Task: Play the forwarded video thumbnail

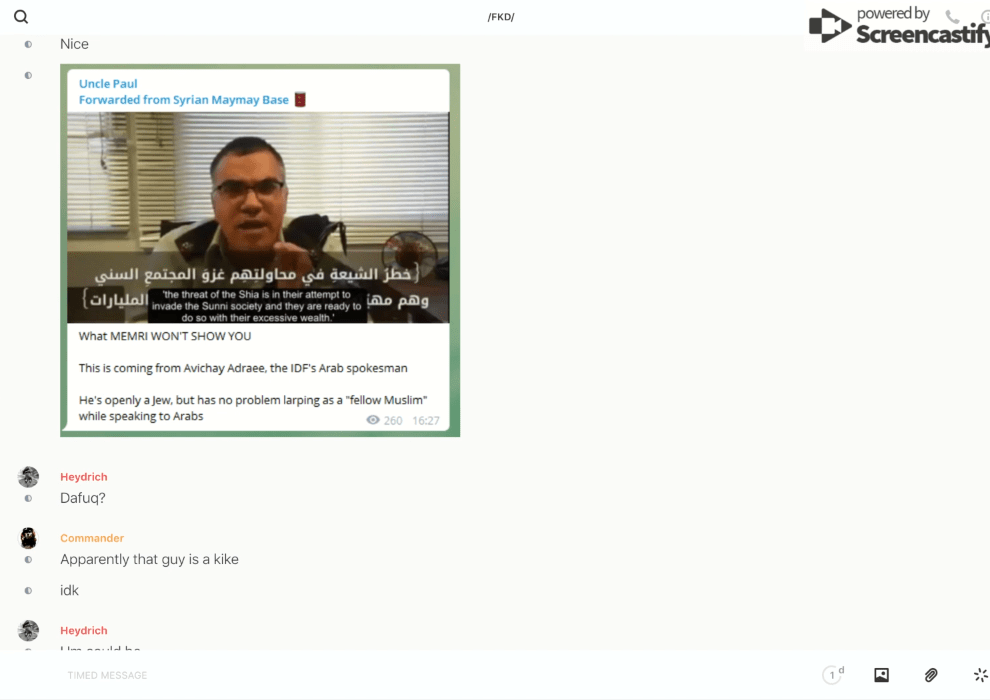Action: (x=258, y=217)
